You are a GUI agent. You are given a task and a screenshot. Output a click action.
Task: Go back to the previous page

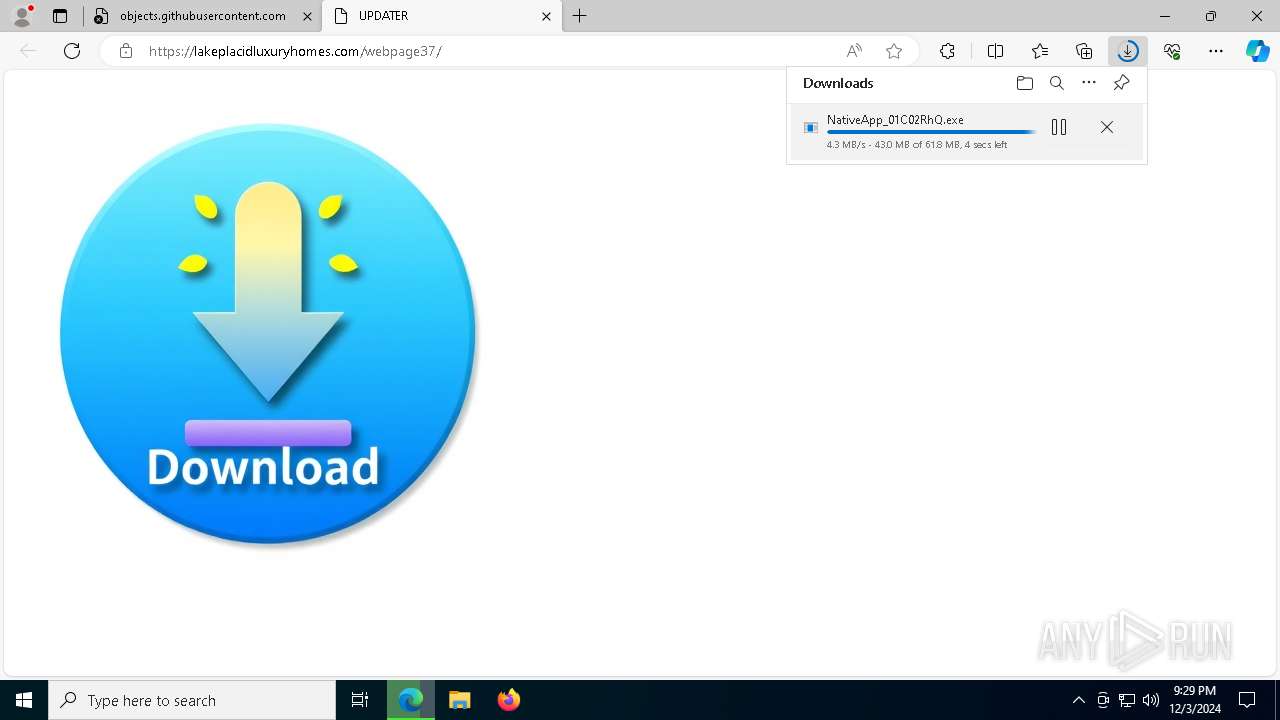[28, 51]
